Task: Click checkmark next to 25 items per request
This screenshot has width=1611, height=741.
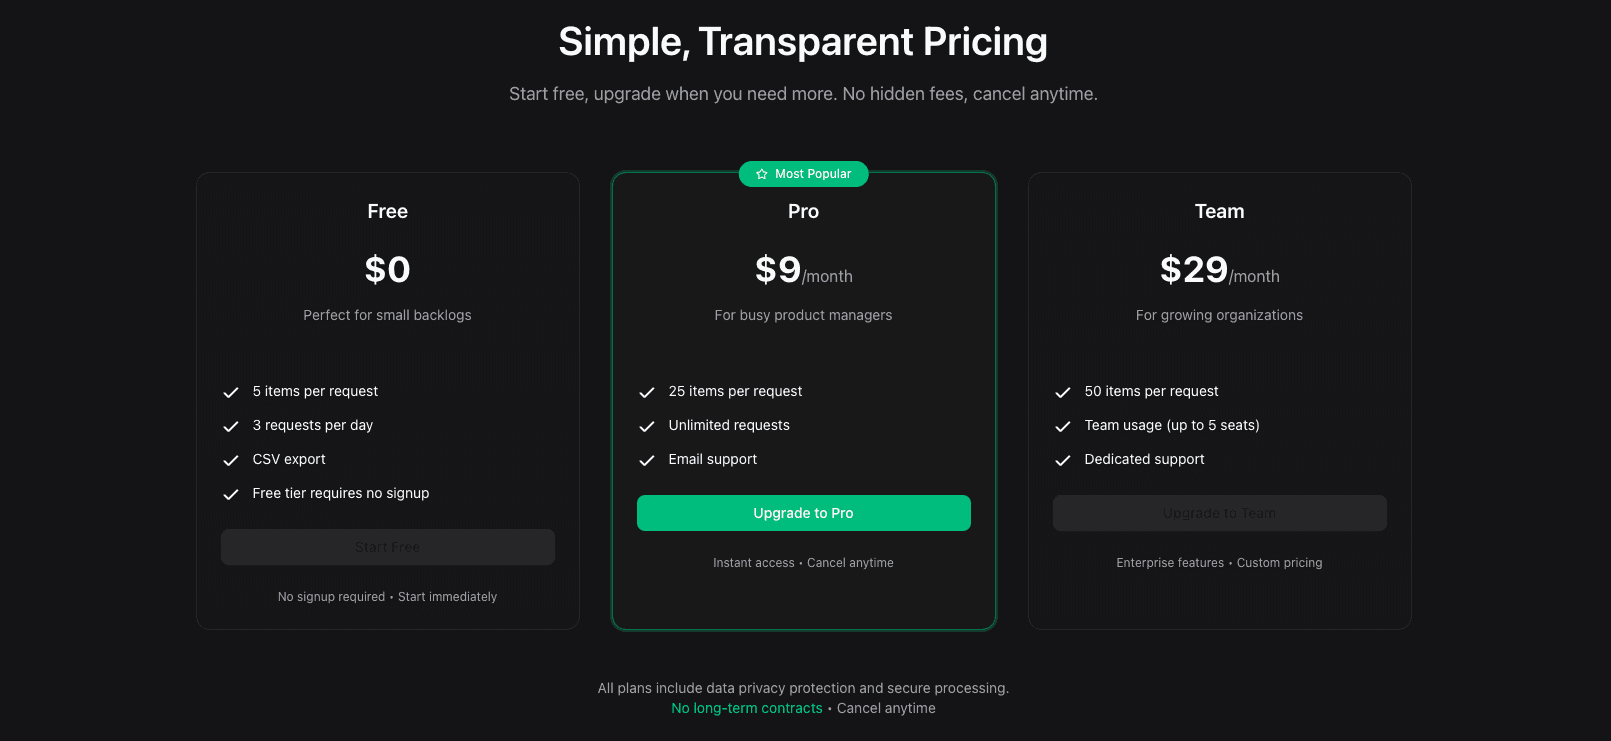Action: (647, 392)
